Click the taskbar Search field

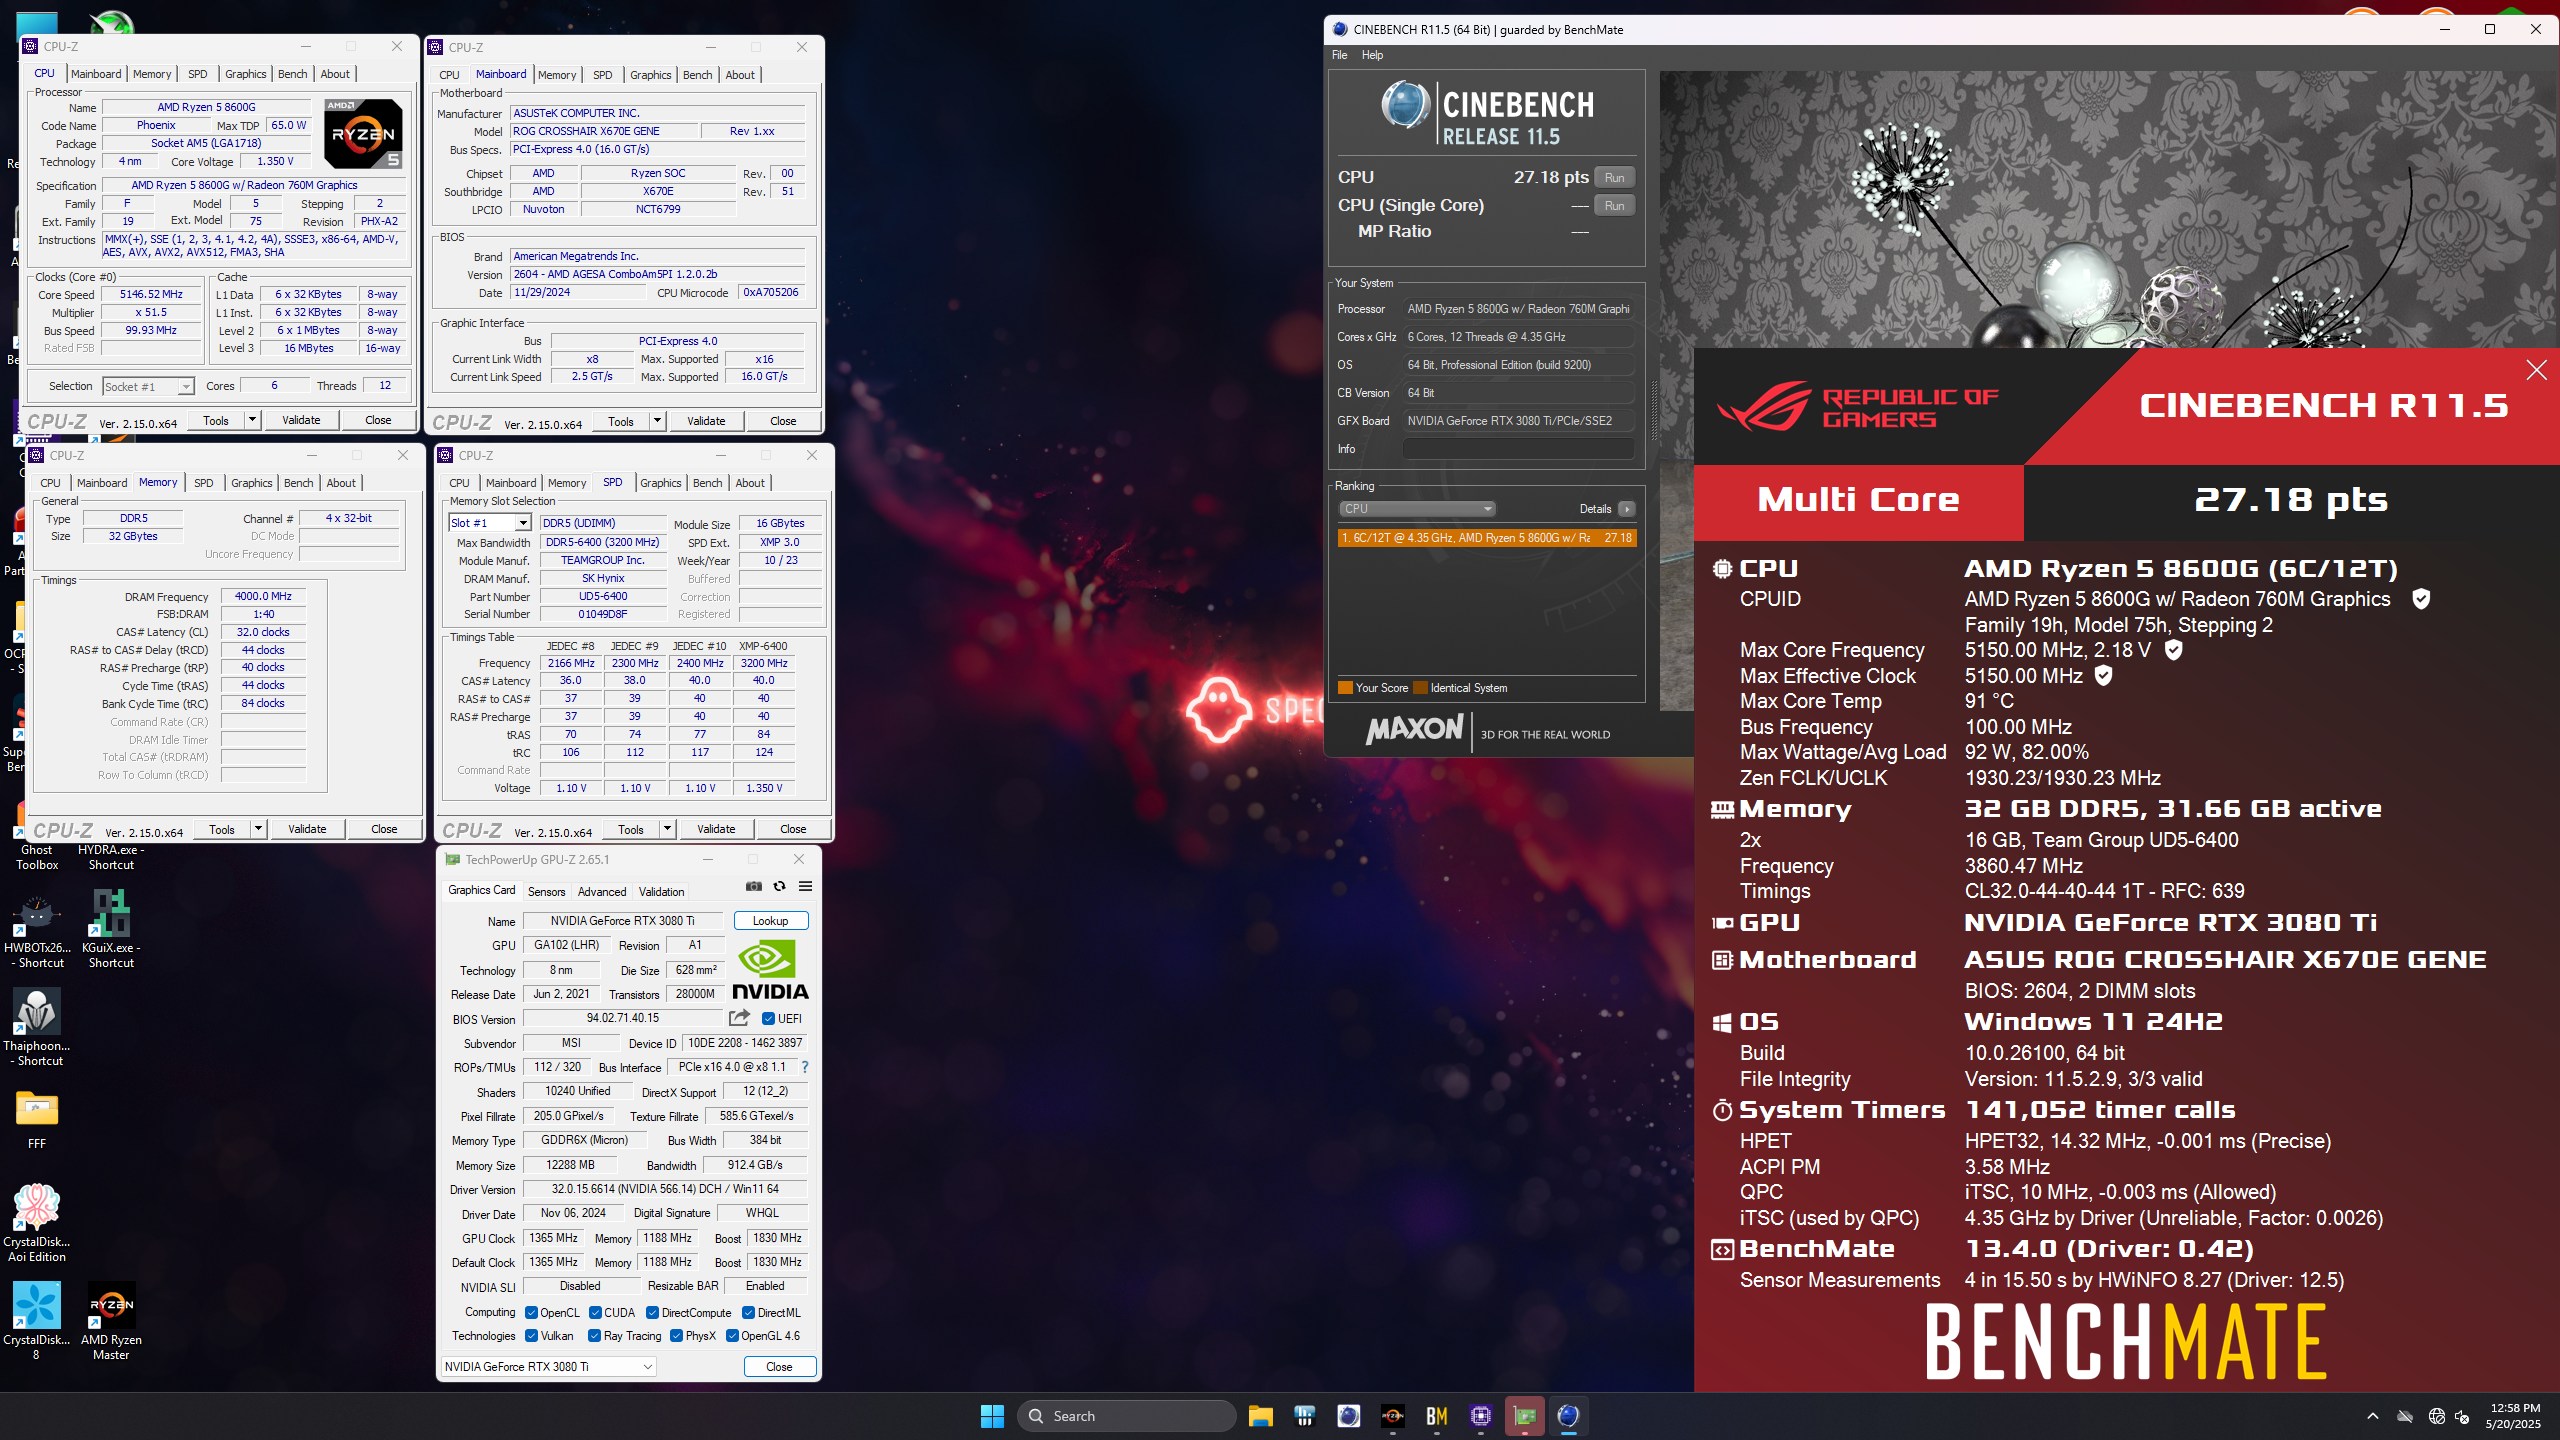[x=1127, y=1416]
